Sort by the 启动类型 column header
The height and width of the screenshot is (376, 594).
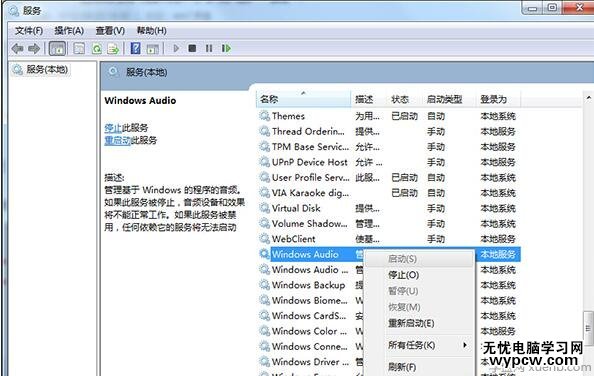(449, 99)
